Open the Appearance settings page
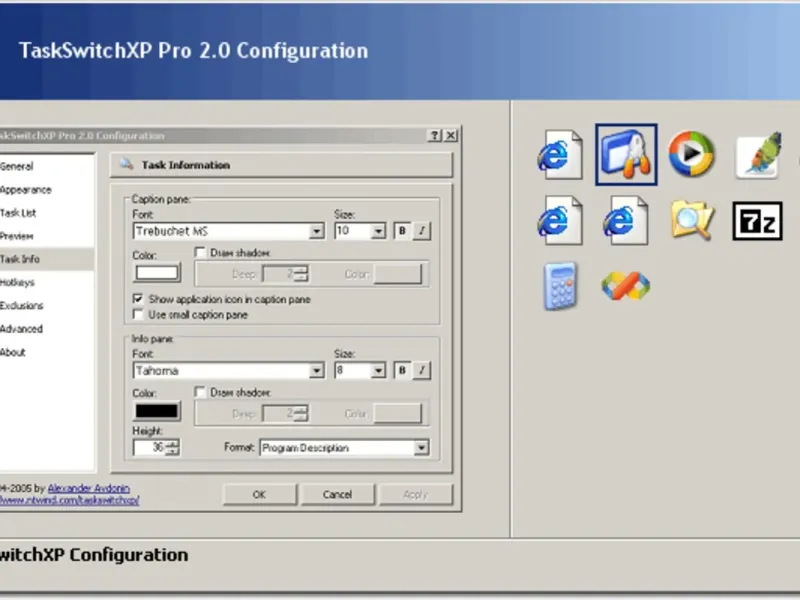The height and width of the screenshot is (600, 800). pyautogui.click(x=26, y=190)
